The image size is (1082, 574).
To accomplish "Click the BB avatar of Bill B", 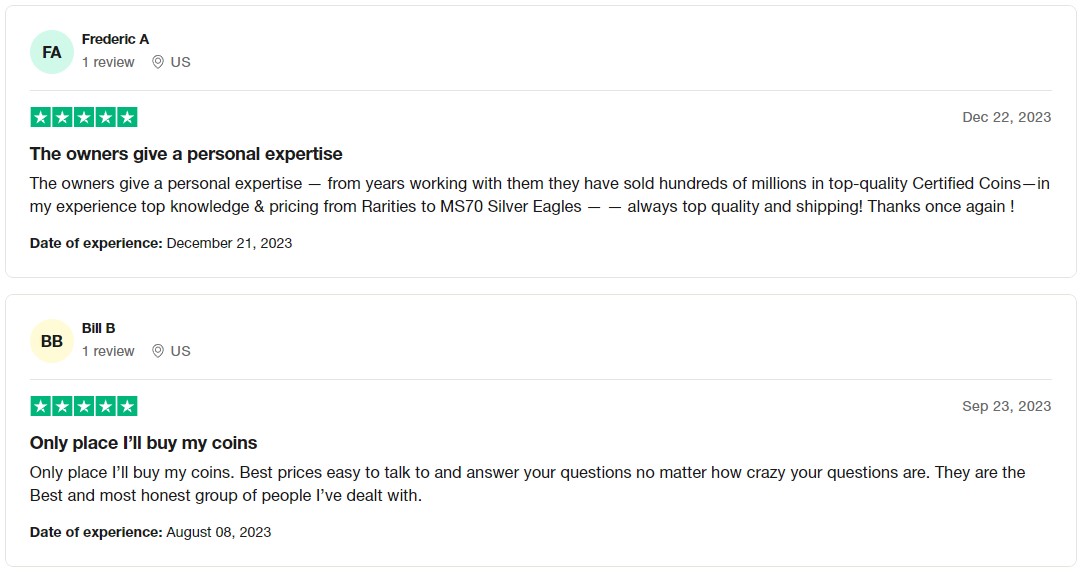I will (52, 341).
